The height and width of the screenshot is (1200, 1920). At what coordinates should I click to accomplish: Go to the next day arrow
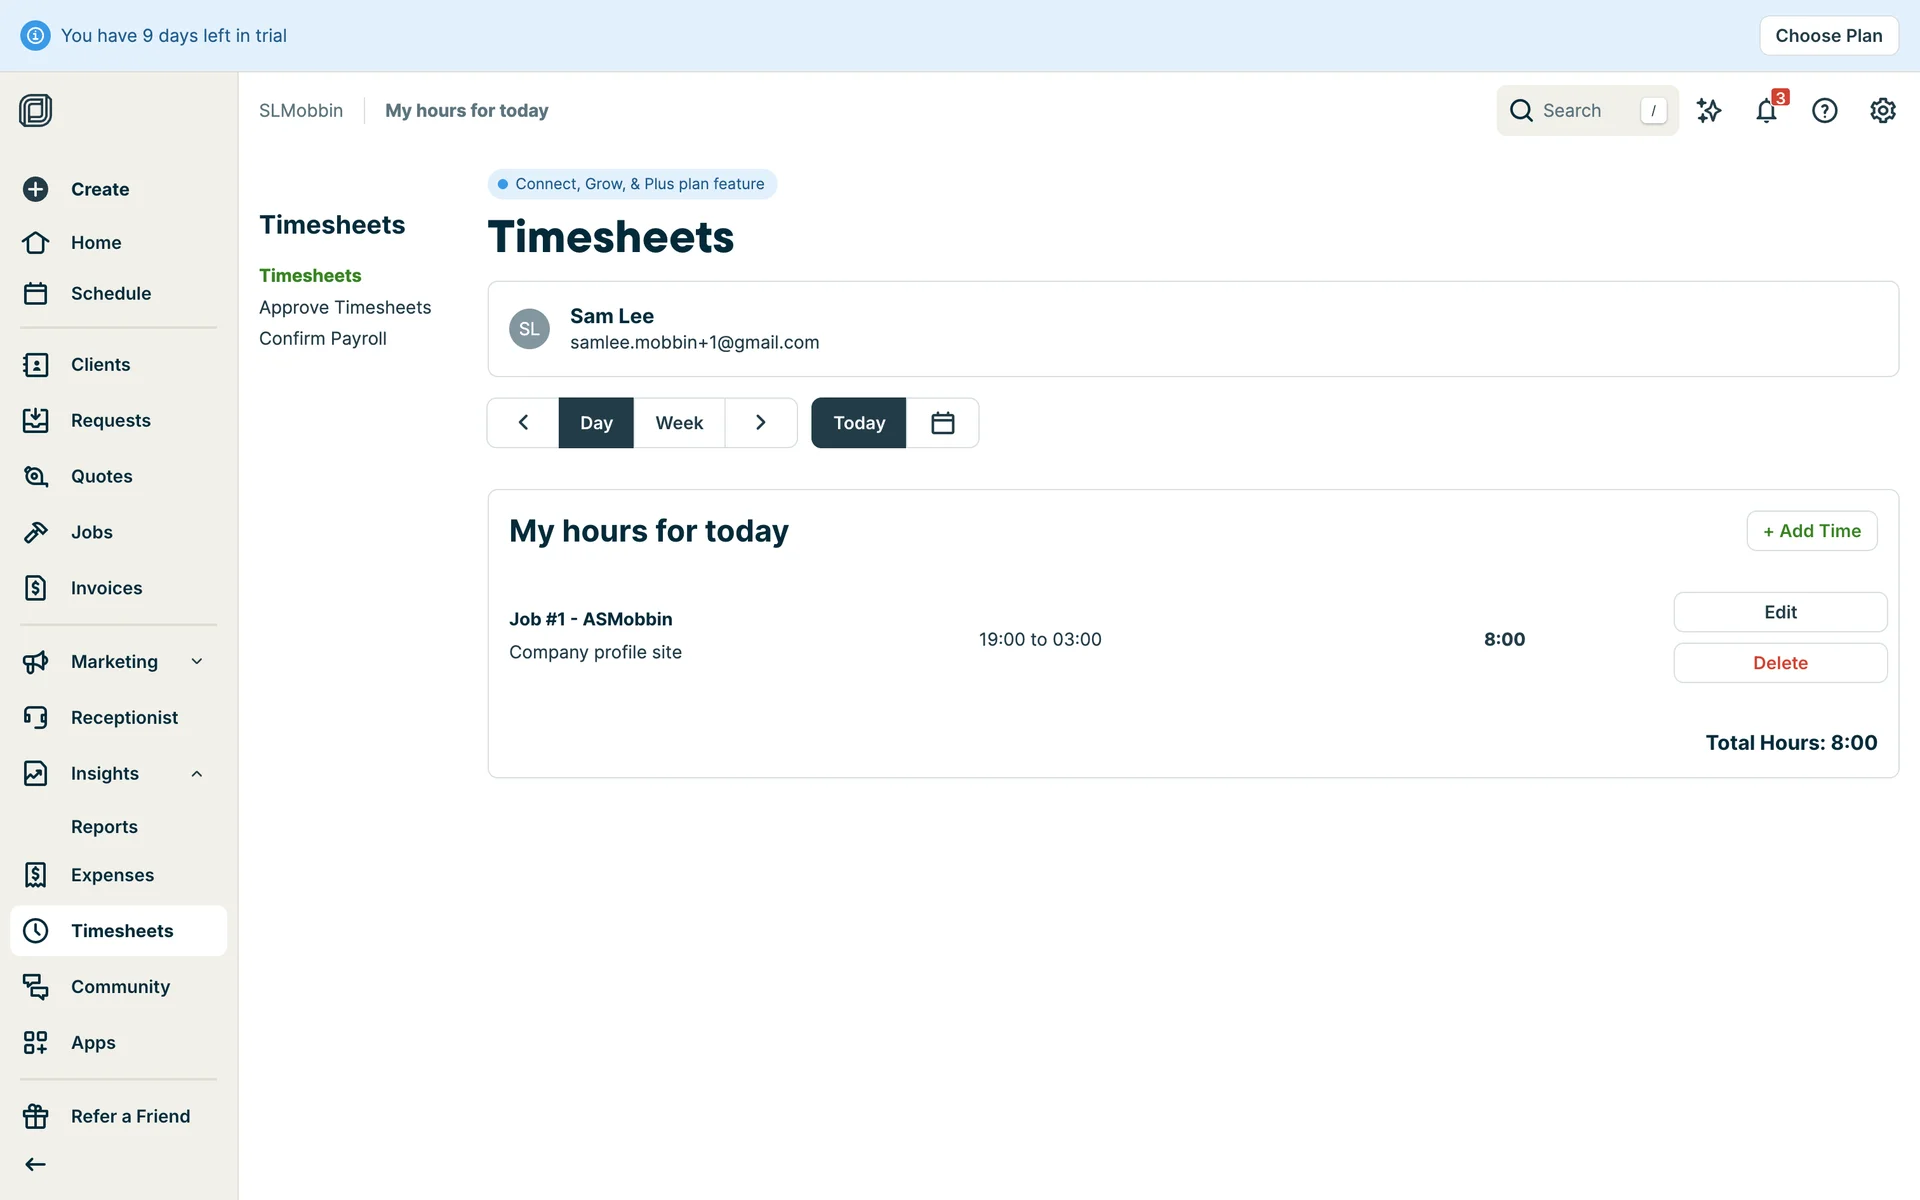click(x=760, y=423)
